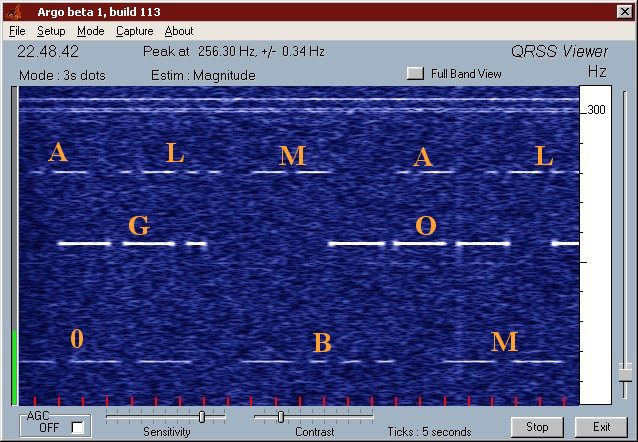Click the 300 Hz scale label

596,109
